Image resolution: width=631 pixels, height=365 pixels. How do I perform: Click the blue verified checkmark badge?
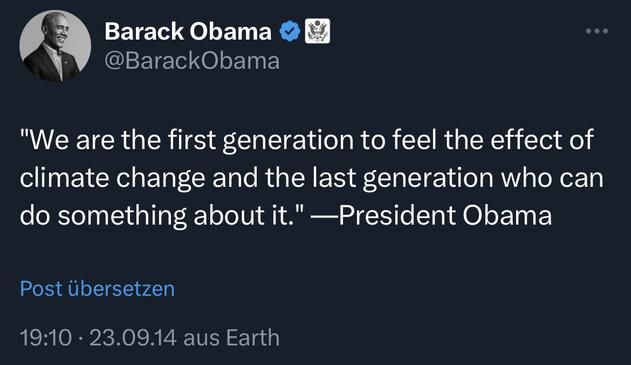[290, 31]
